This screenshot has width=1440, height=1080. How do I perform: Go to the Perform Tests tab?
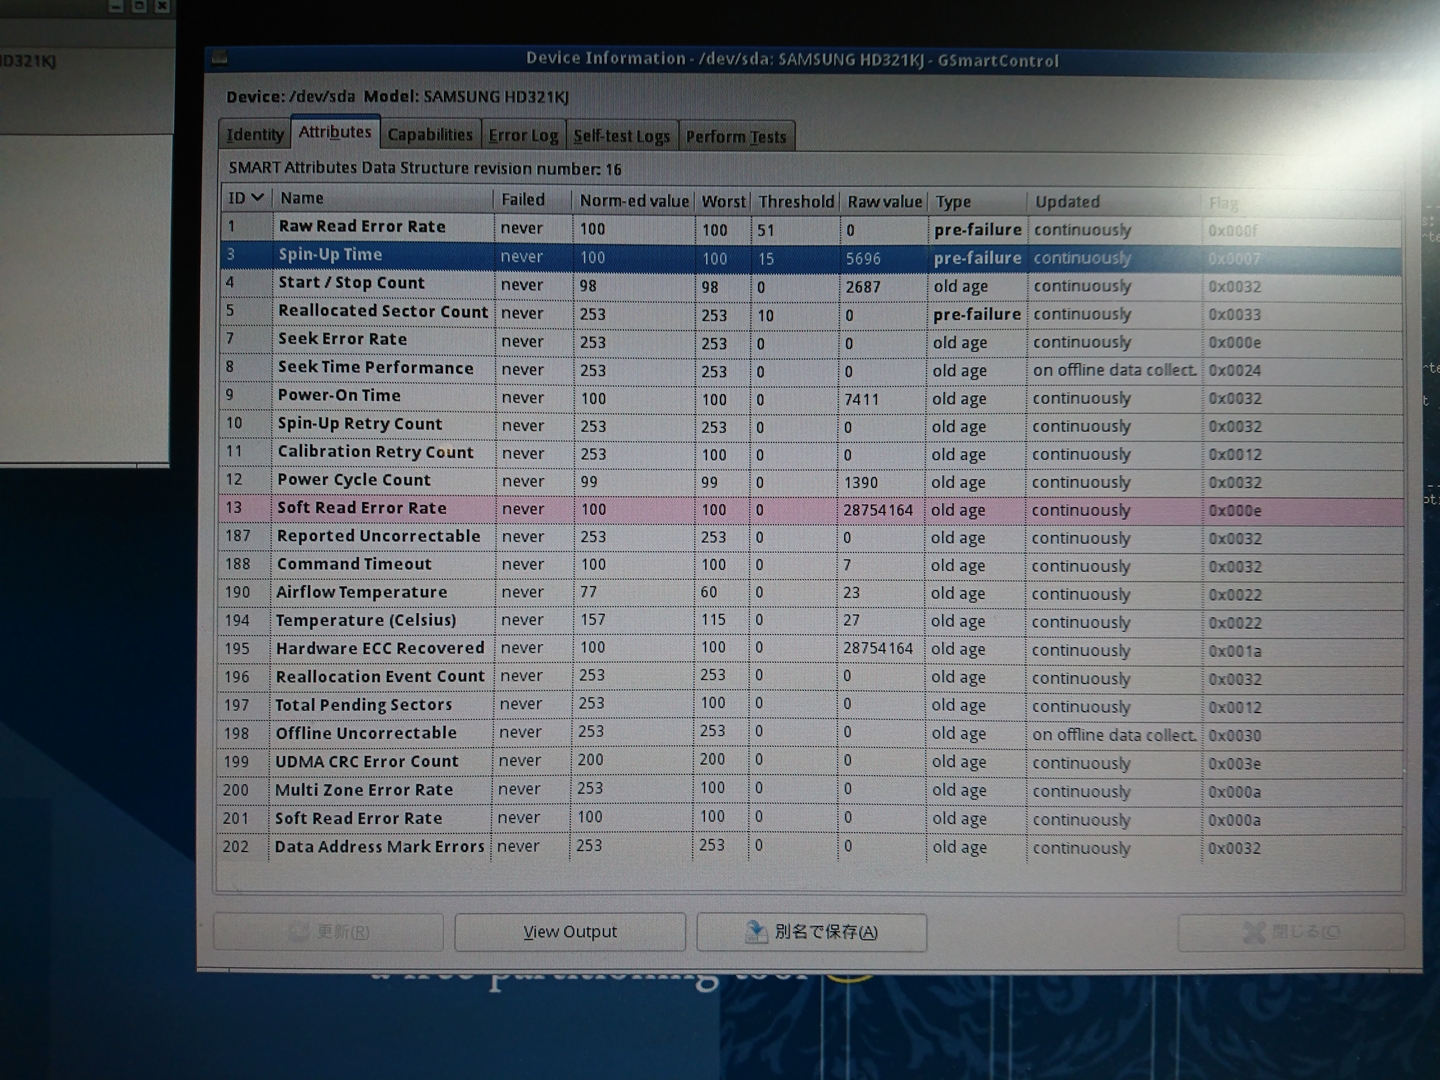736,137
